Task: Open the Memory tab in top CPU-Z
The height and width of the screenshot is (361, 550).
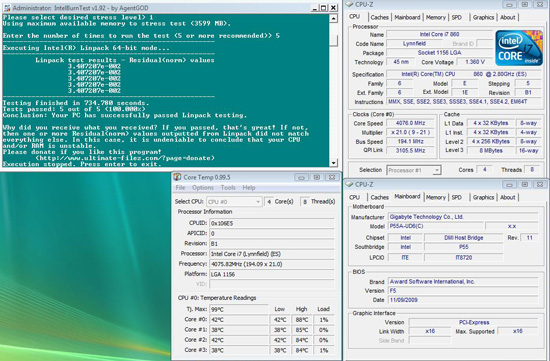Action: coord(435,17)
